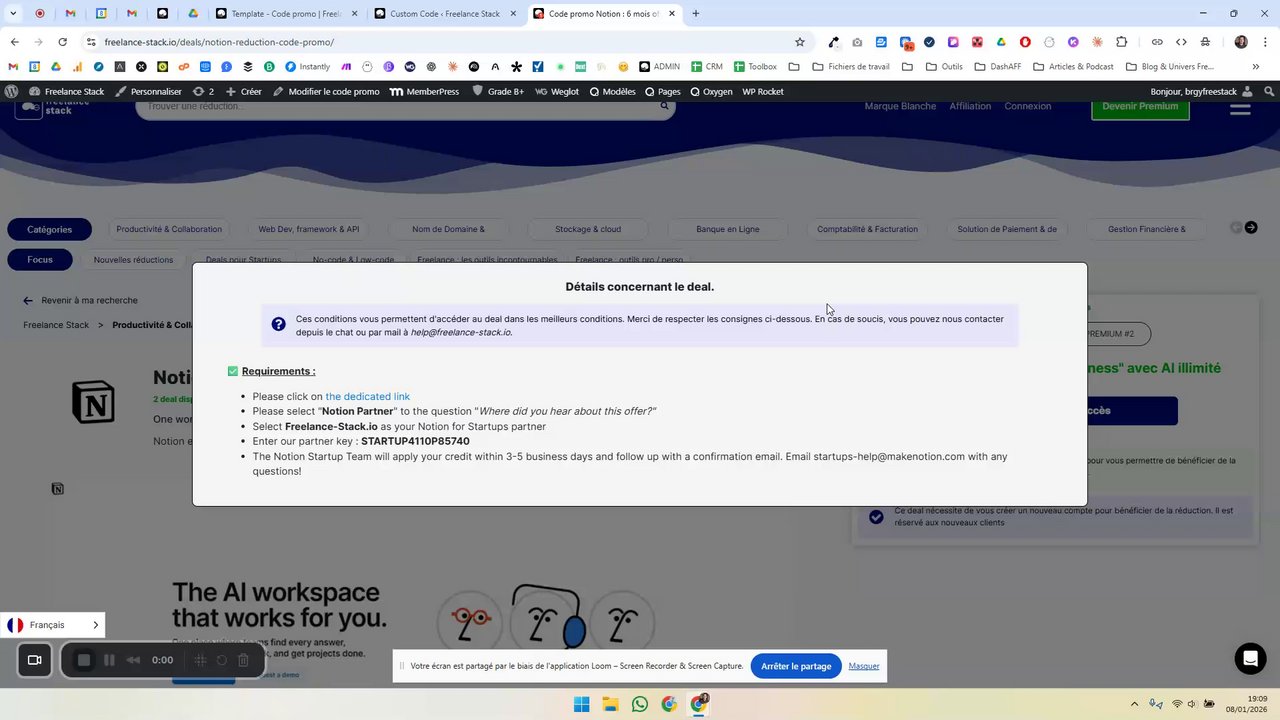Click the Gmail bookmark icon in bookmarks bar
The height and width of the screenshot is (720, 1280).
pyautogui.click(x=12, y=67)
